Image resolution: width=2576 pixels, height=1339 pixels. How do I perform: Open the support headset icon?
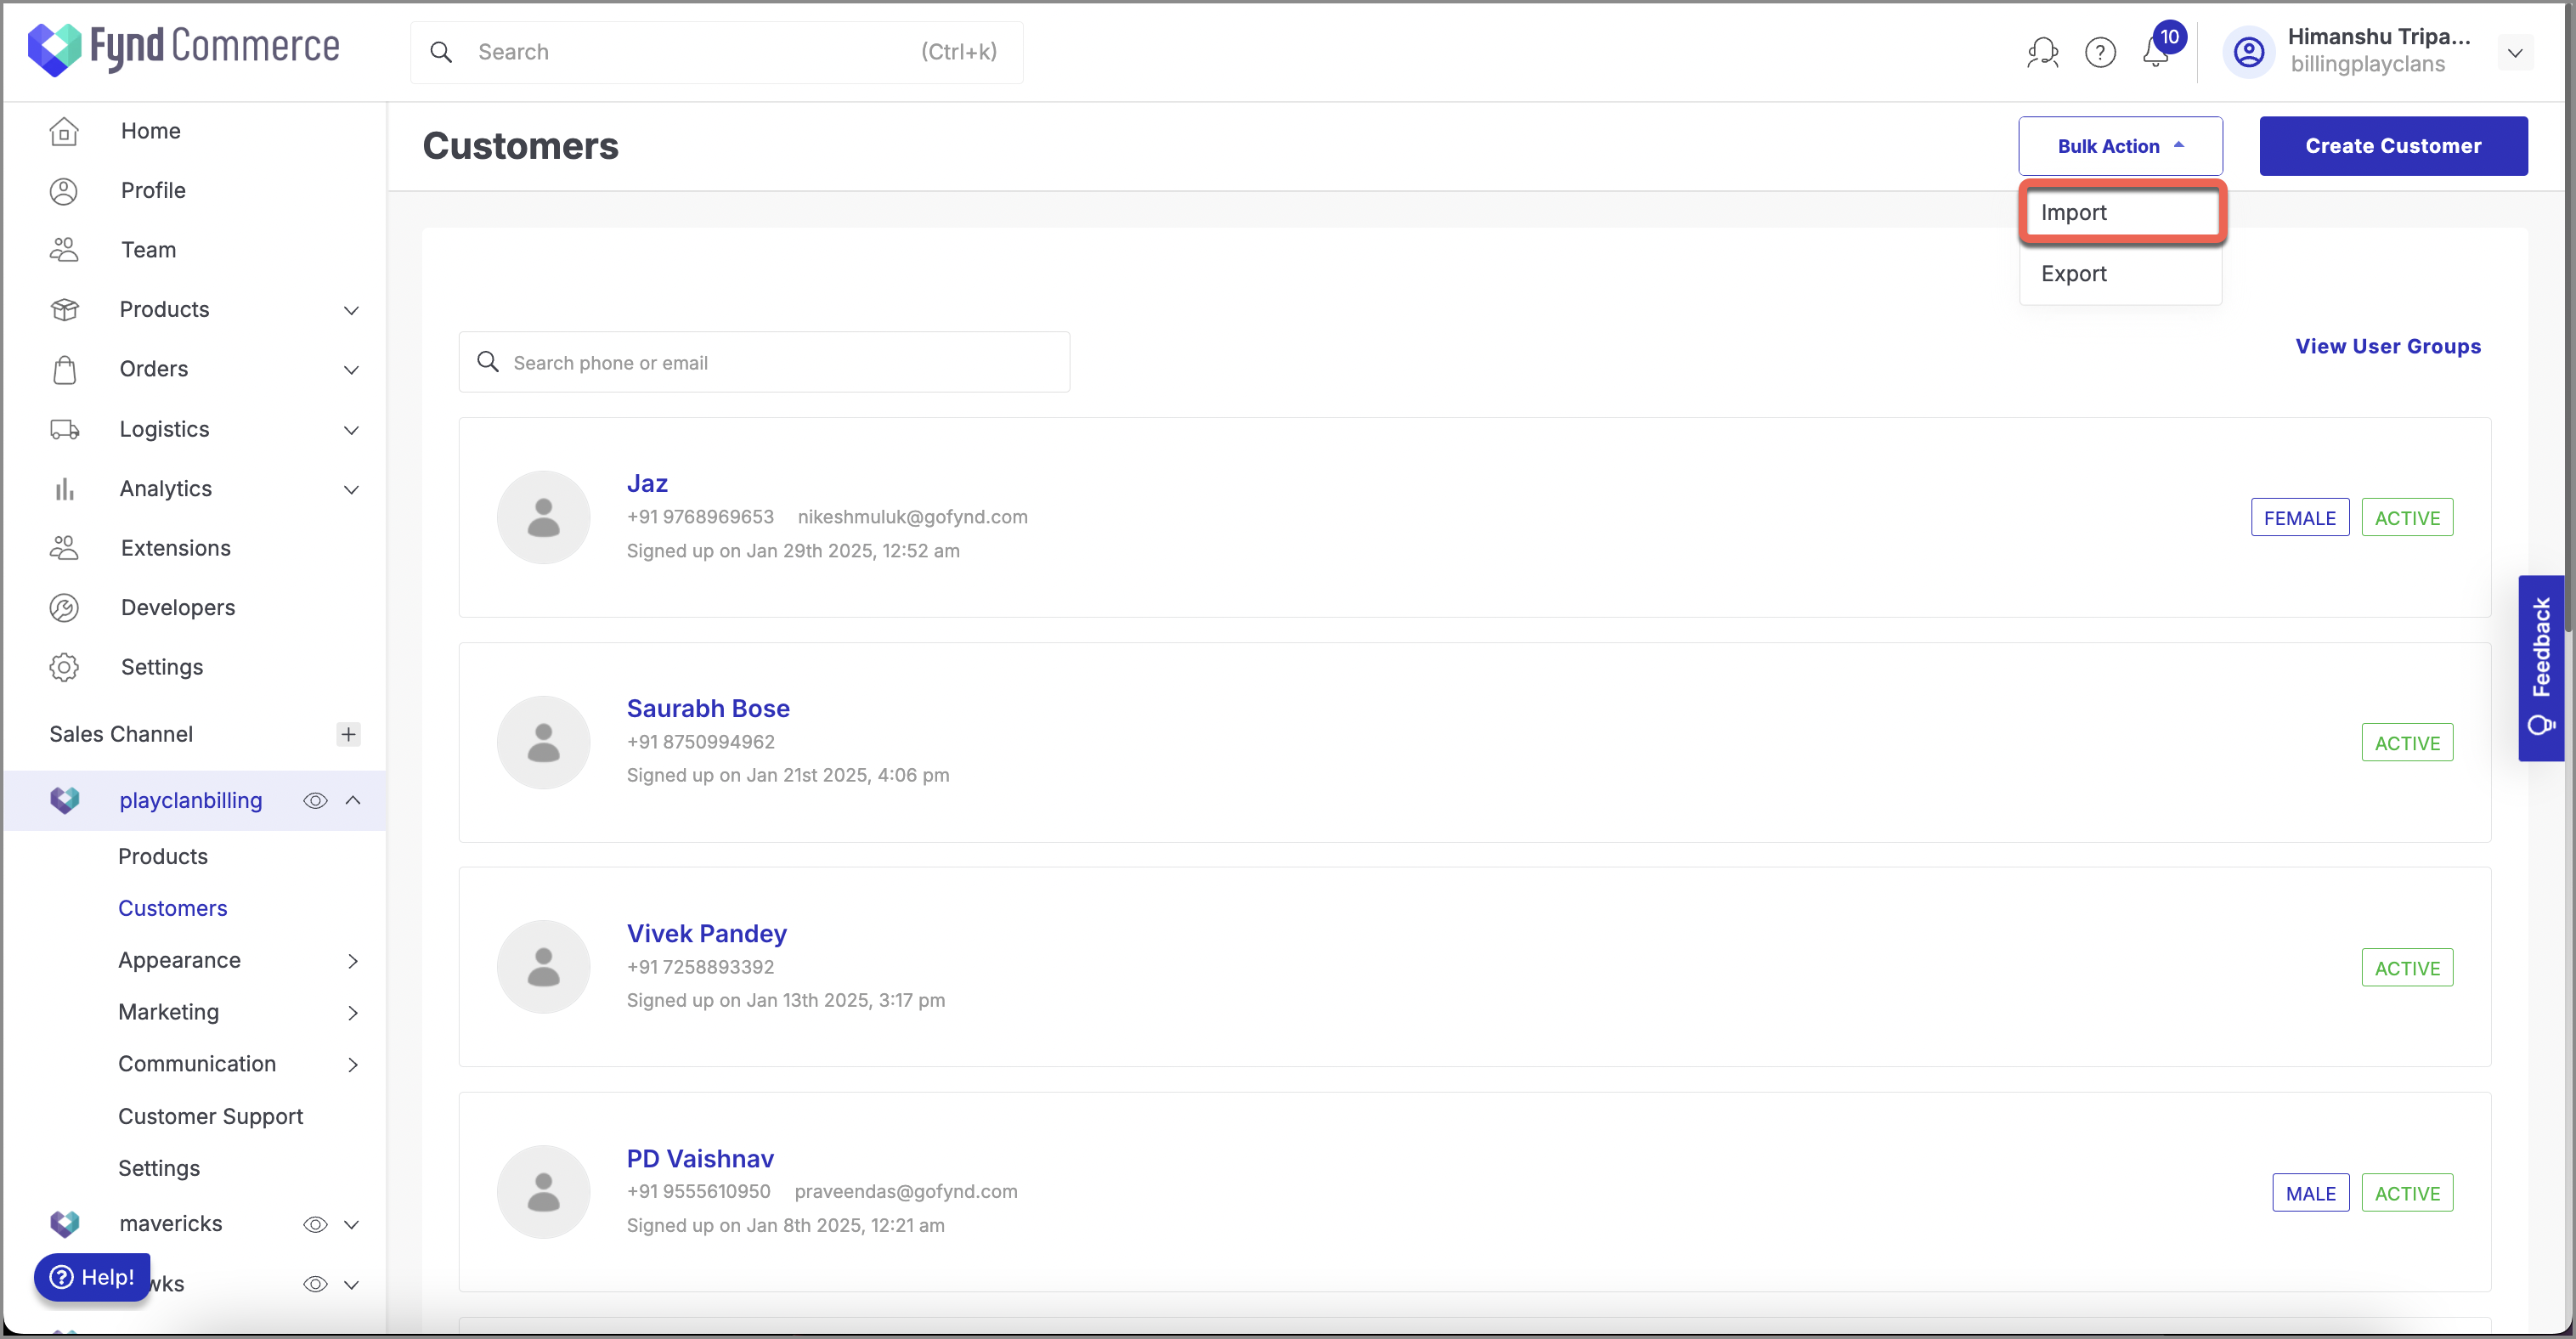(x=2042, y=52)
